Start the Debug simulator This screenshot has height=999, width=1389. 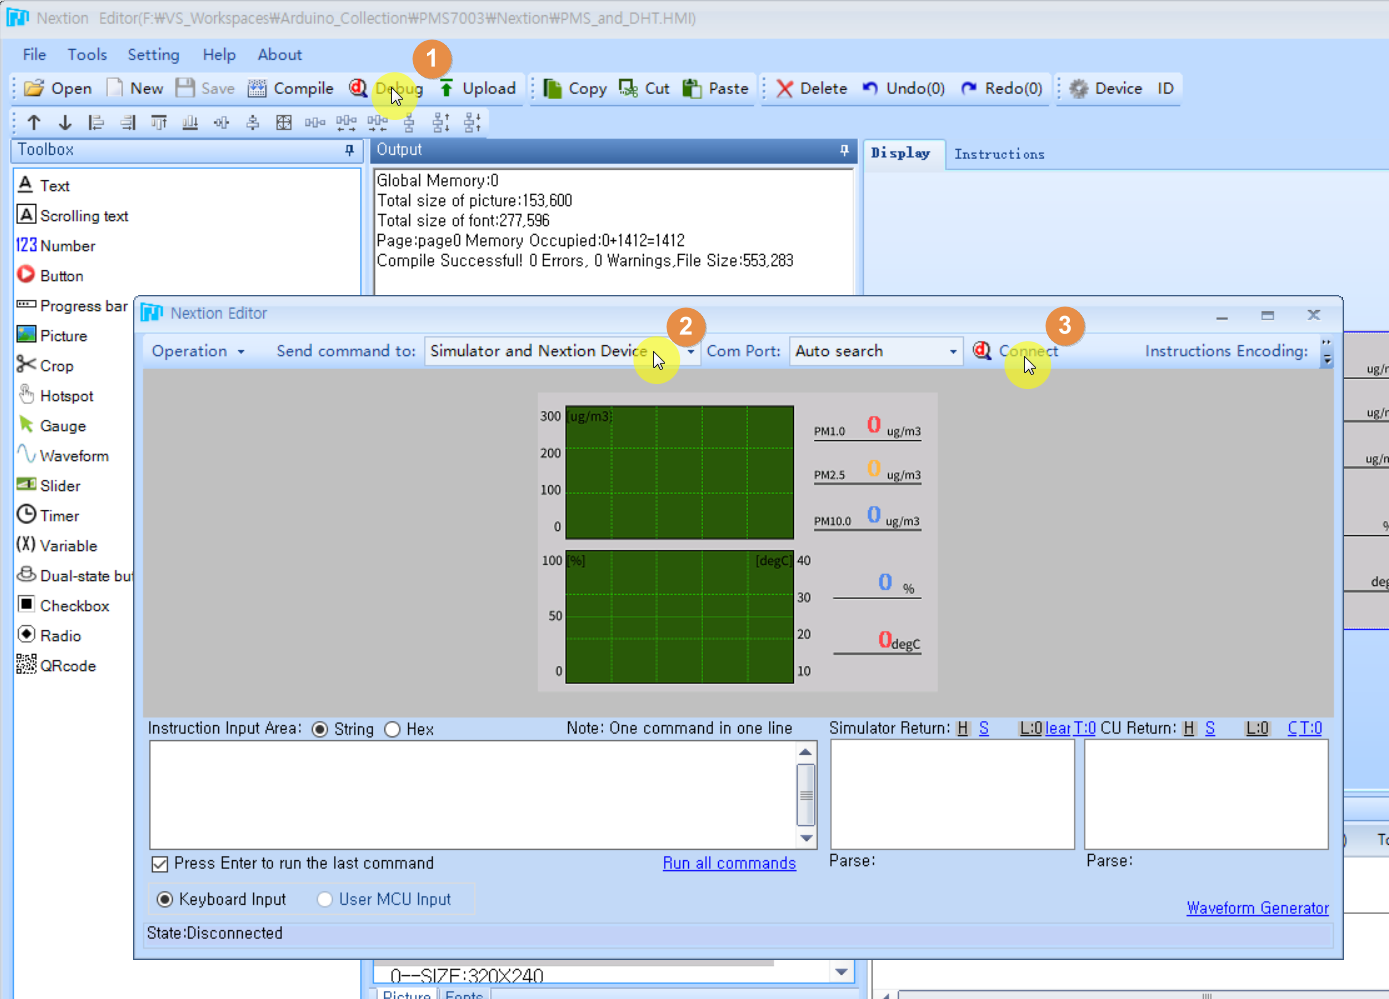click(x=386, y=88)
